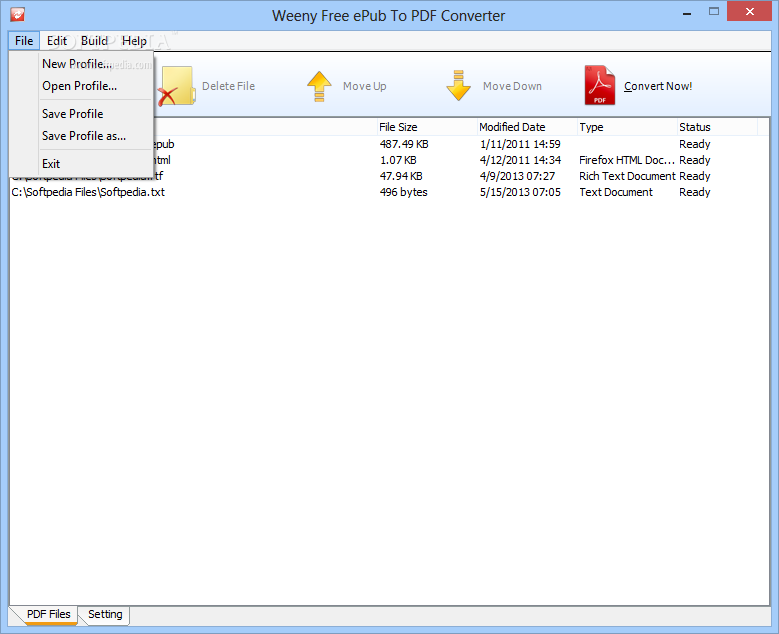Image resolution: width=779 pixels, height=634 pixels.
Task: Open the Build menu
Action: [94, 41]
